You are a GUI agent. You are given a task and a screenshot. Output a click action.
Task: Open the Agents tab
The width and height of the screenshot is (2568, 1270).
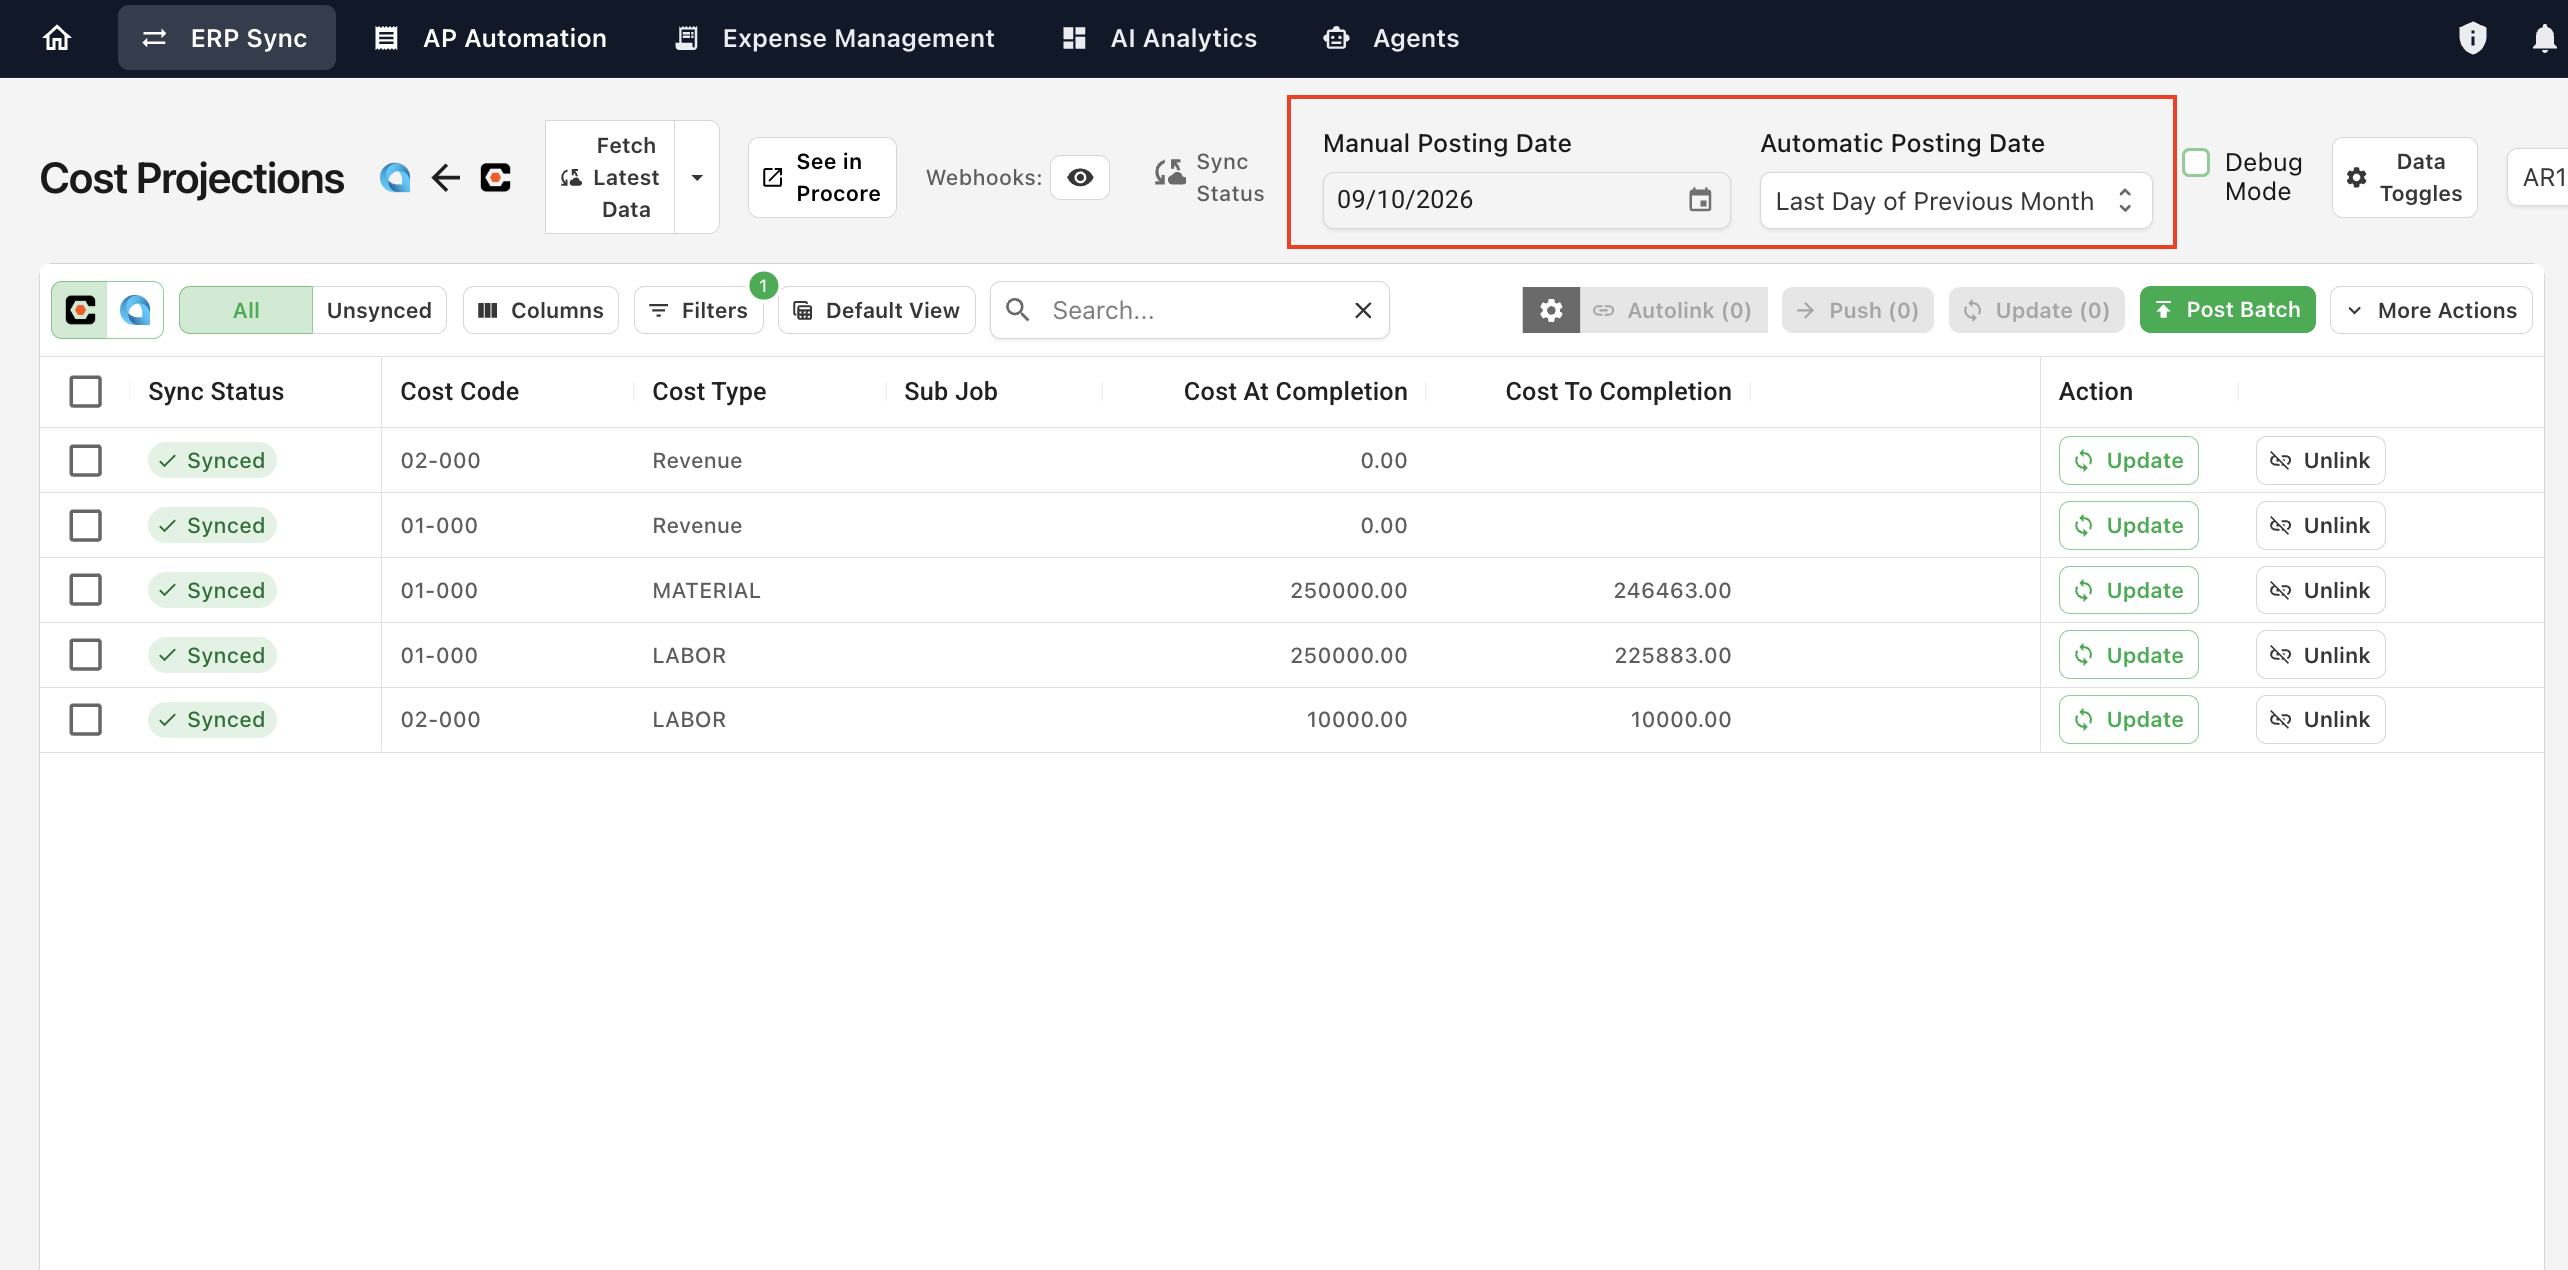point(1392,38)
